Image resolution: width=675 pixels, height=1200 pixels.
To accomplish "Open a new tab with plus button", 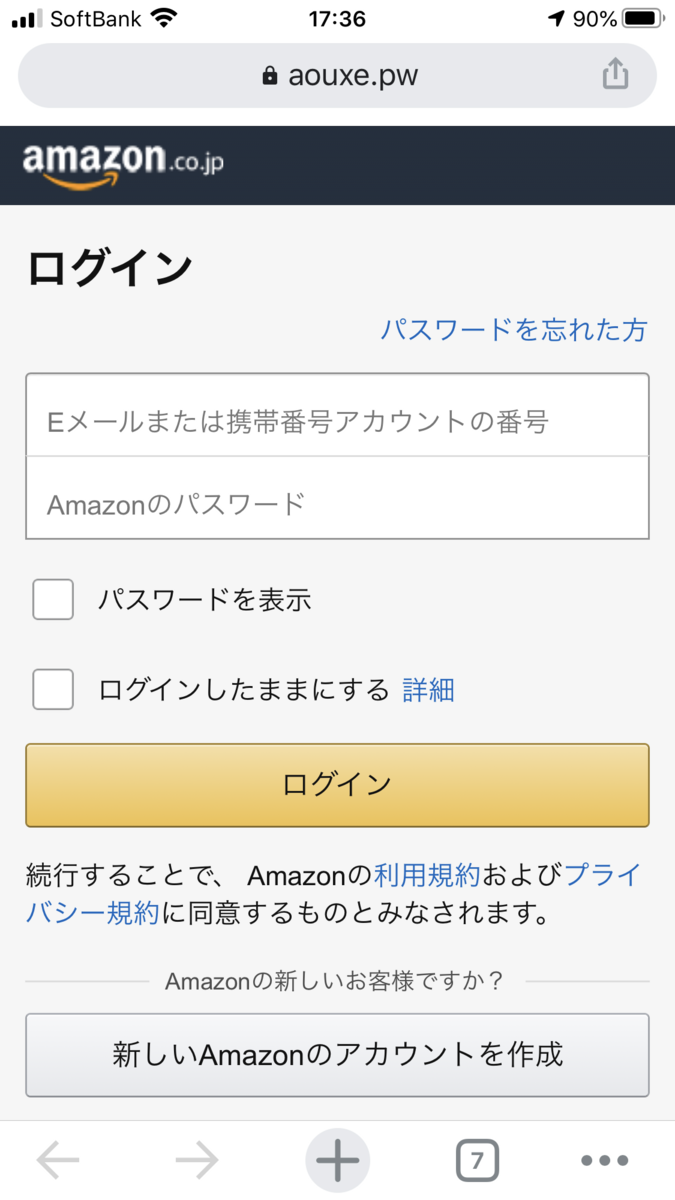I will tap(337, 1160).
